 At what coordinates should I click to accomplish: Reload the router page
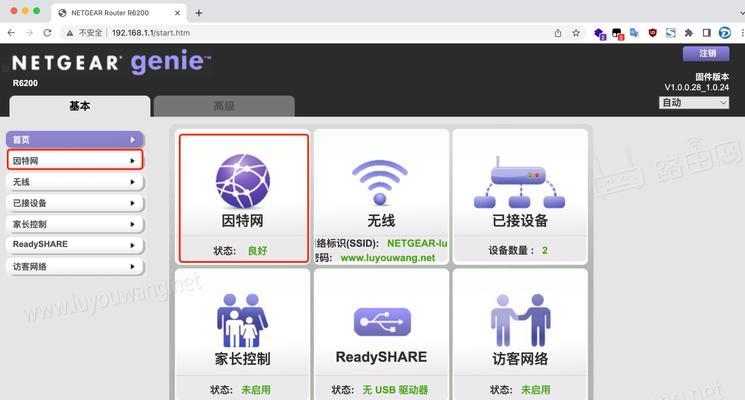tap(47, 33)
